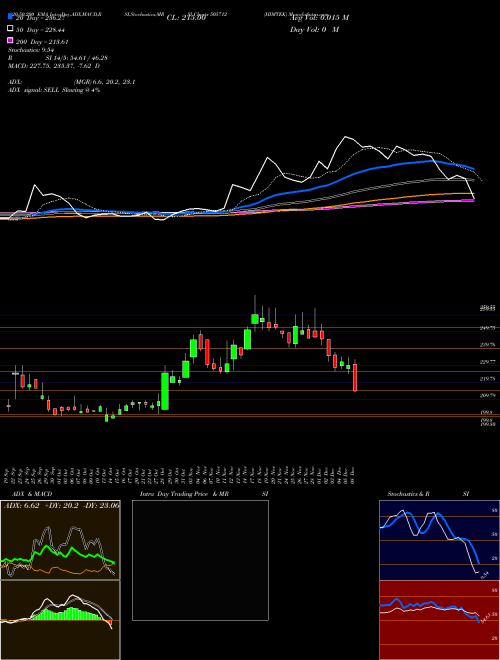Click the 'ADX signal: SELL' text line
The height and width of the screenshot is (660, 500).
(x=54, y=90)
